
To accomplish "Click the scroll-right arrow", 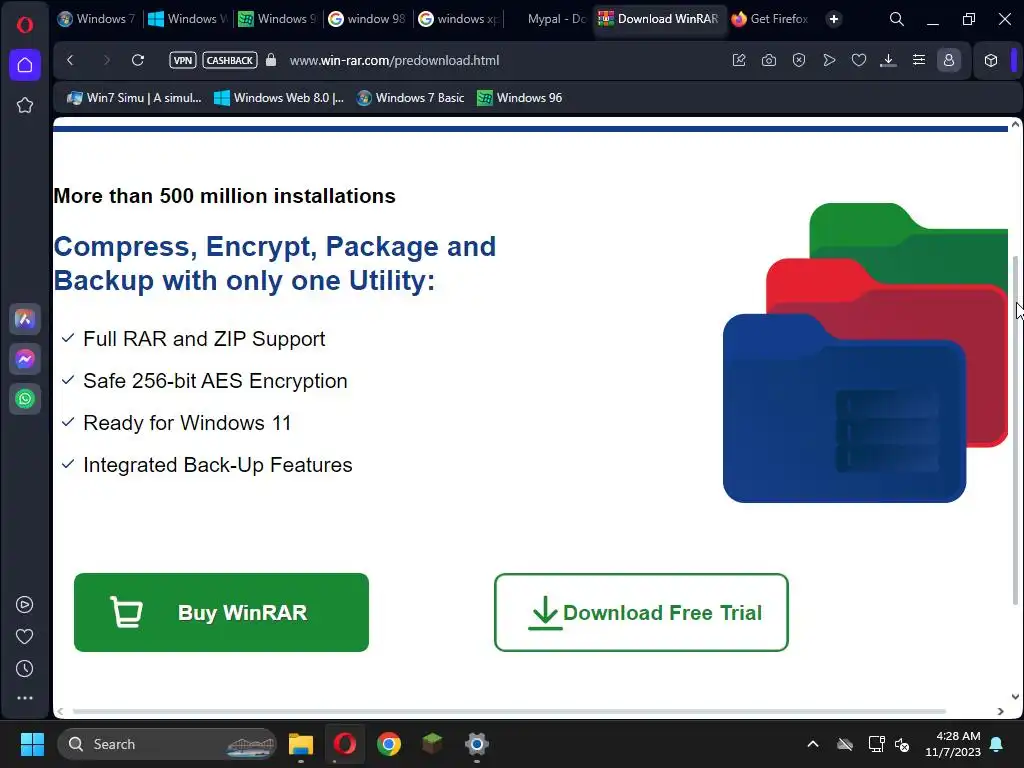I will pyautogui.click(x=1000, y=711).
